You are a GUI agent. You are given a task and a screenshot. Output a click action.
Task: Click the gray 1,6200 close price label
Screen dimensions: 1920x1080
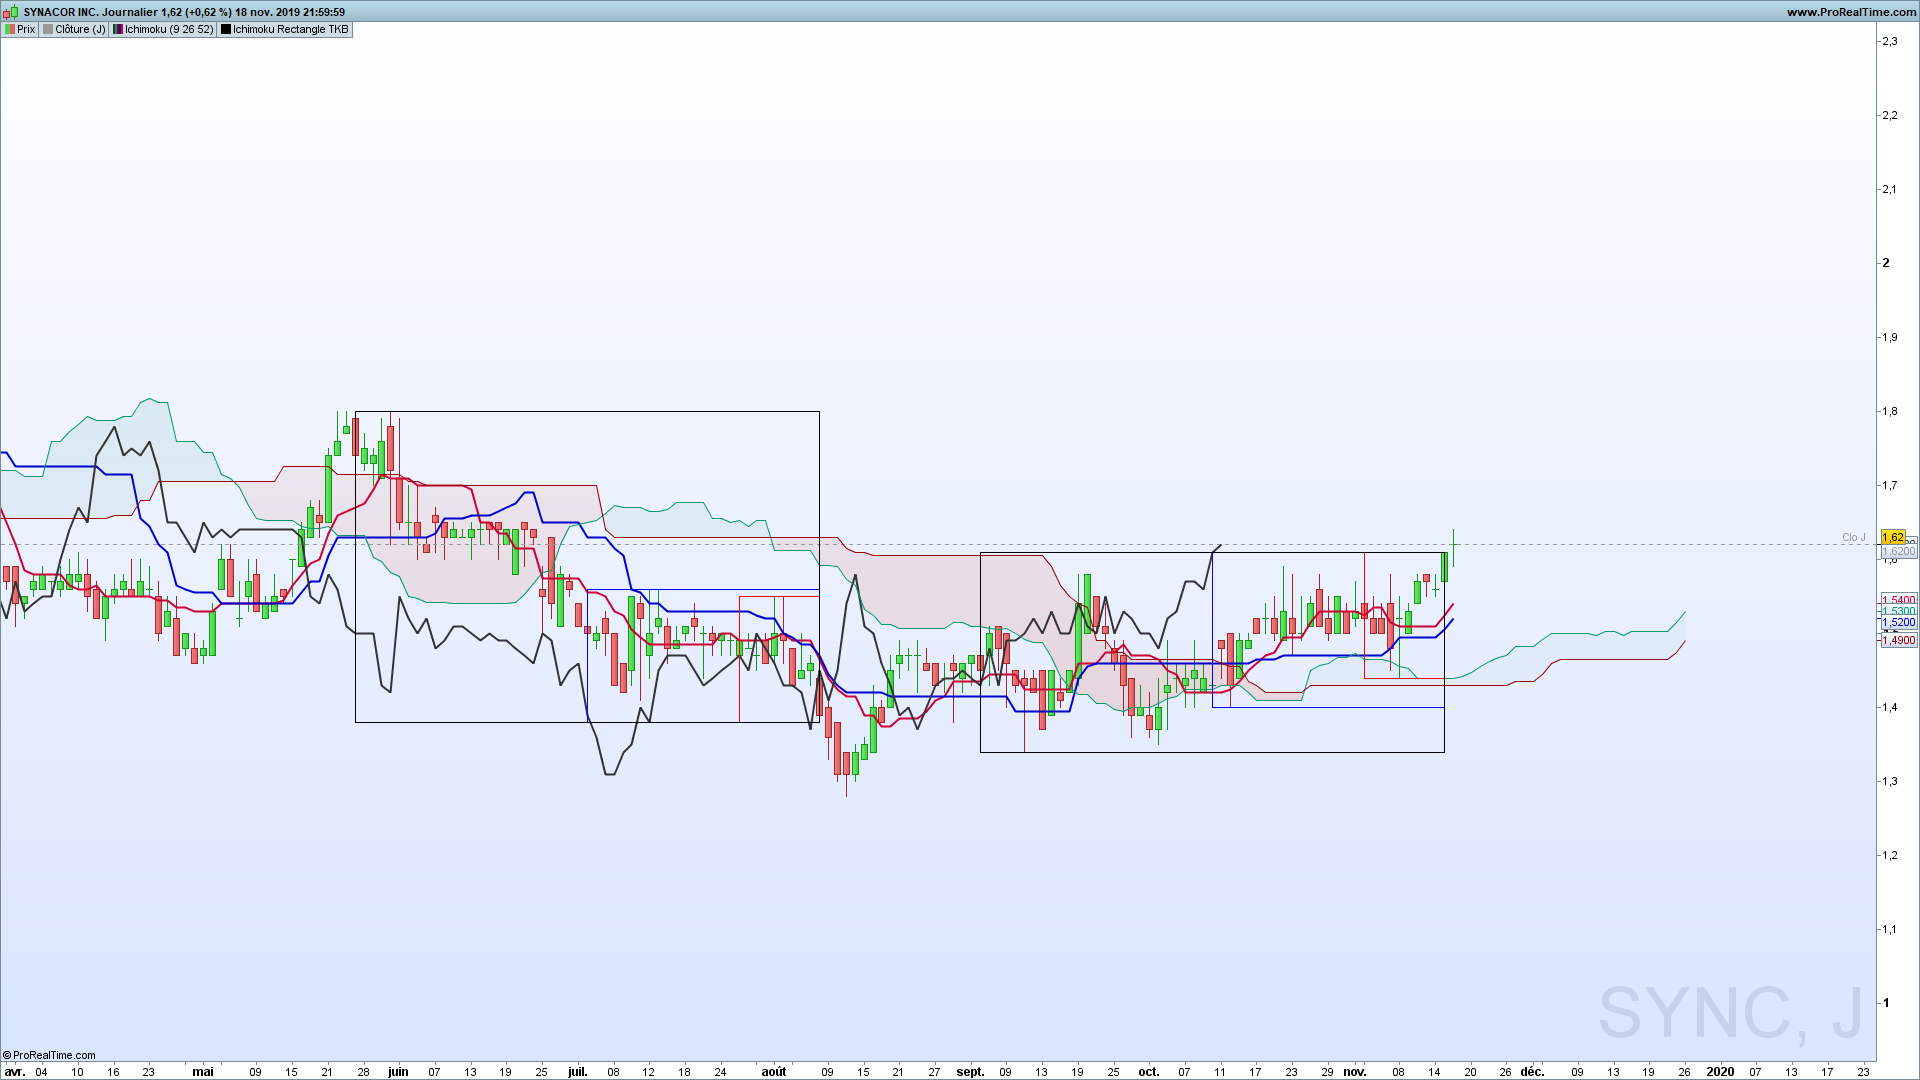click(x=1898, y=551)
